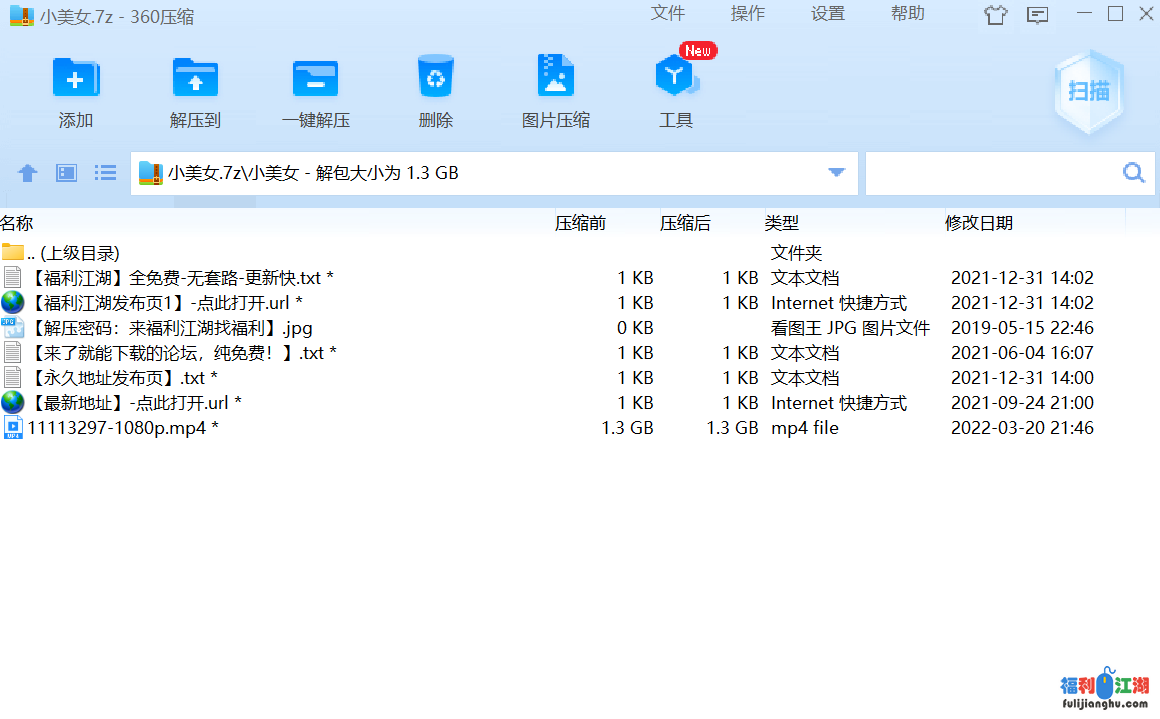
Task: Go up one directory with the arrow icon
Action: [x=28, y=173]
